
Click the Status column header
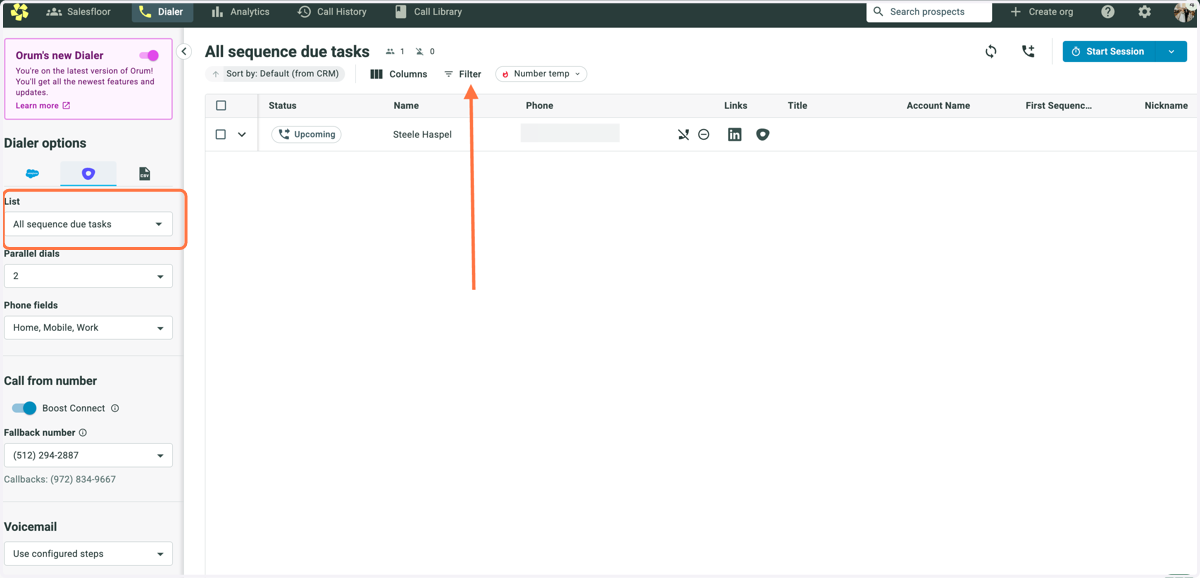282,105
